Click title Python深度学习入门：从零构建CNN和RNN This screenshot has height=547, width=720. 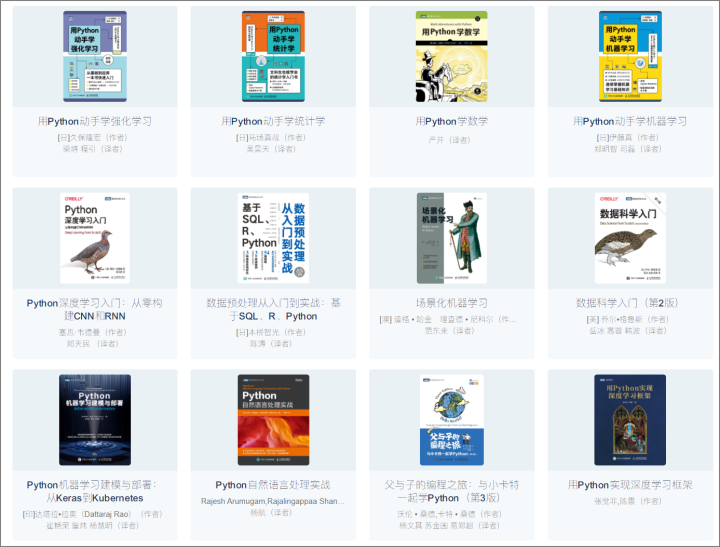pos(95,310)
